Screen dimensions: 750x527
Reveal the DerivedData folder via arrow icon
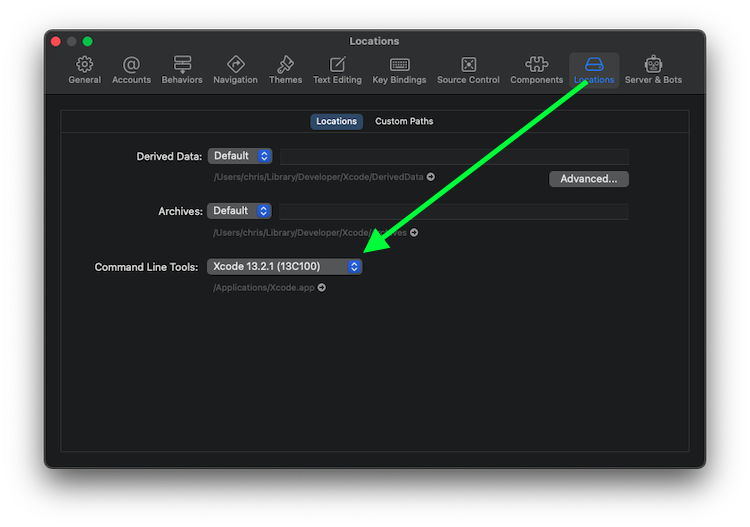coord(431,177)
